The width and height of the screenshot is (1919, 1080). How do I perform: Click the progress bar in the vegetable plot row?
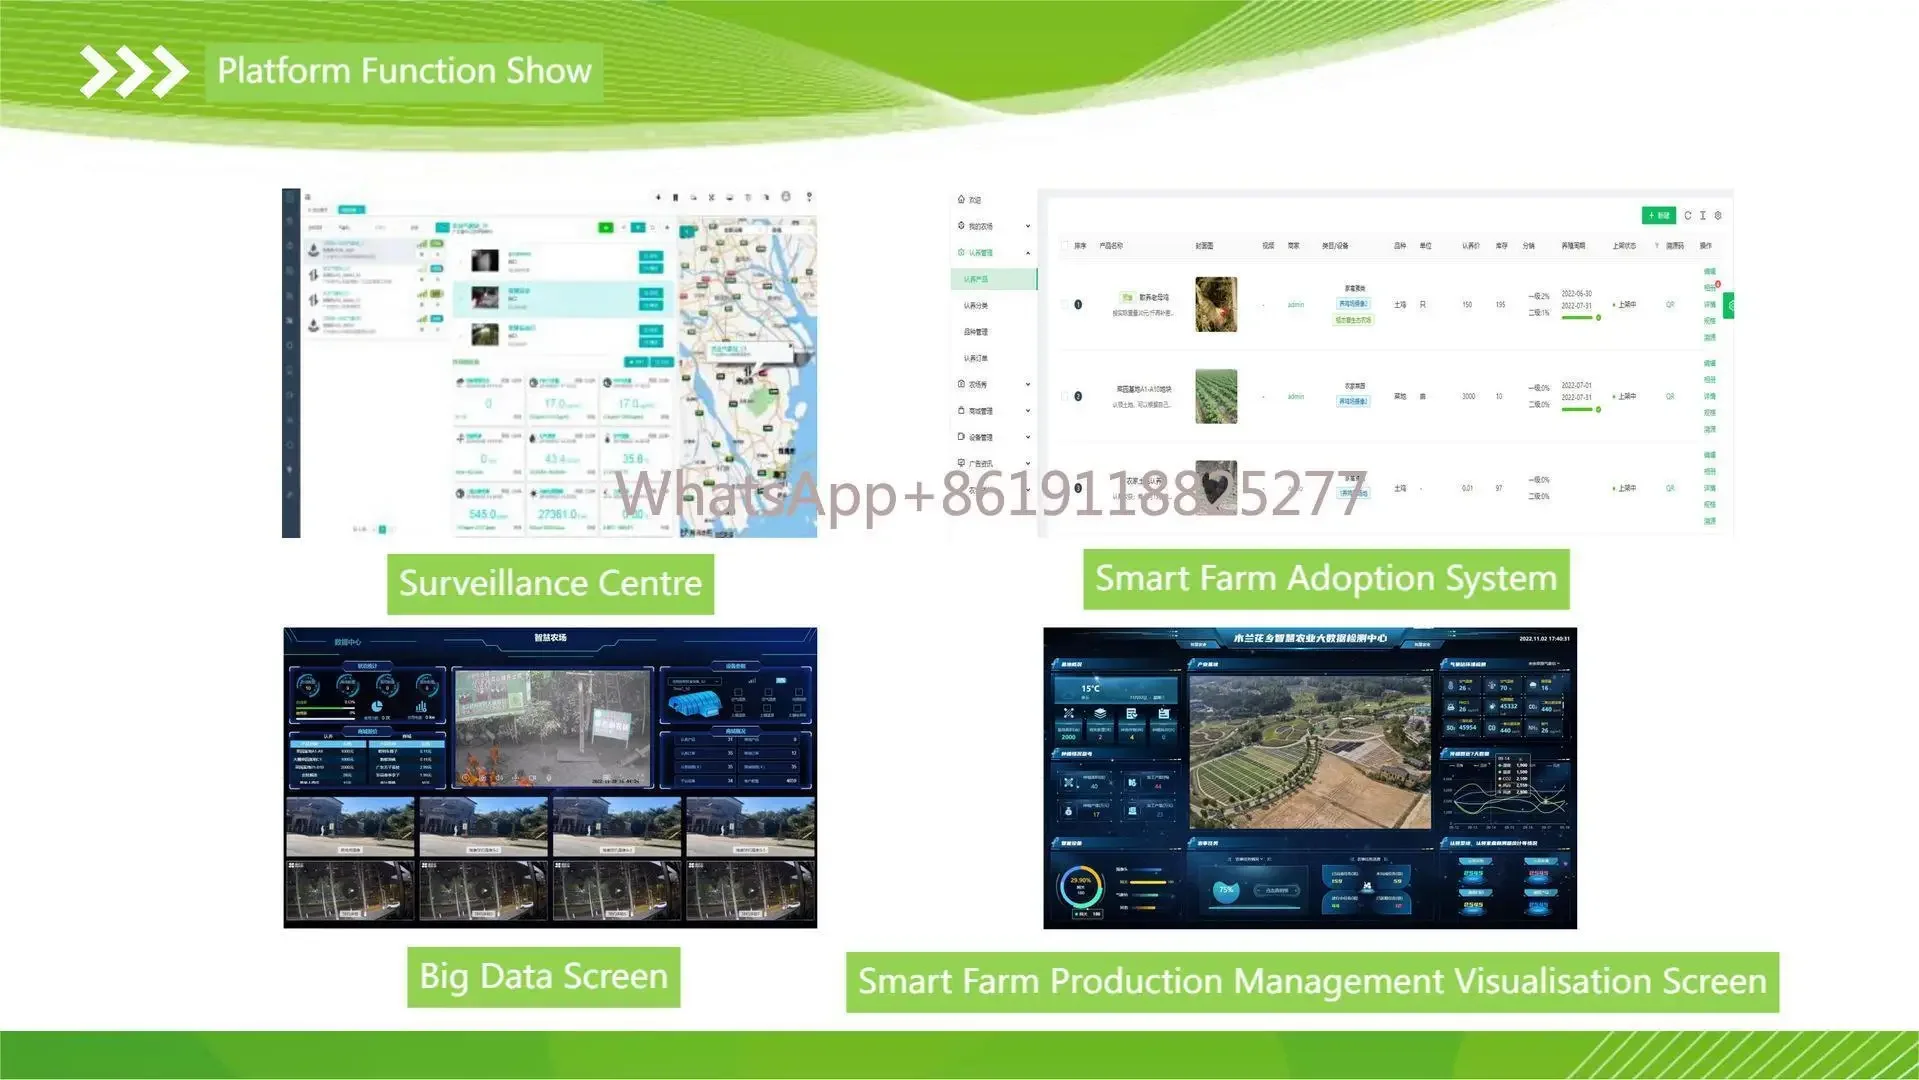[1578, 409]
